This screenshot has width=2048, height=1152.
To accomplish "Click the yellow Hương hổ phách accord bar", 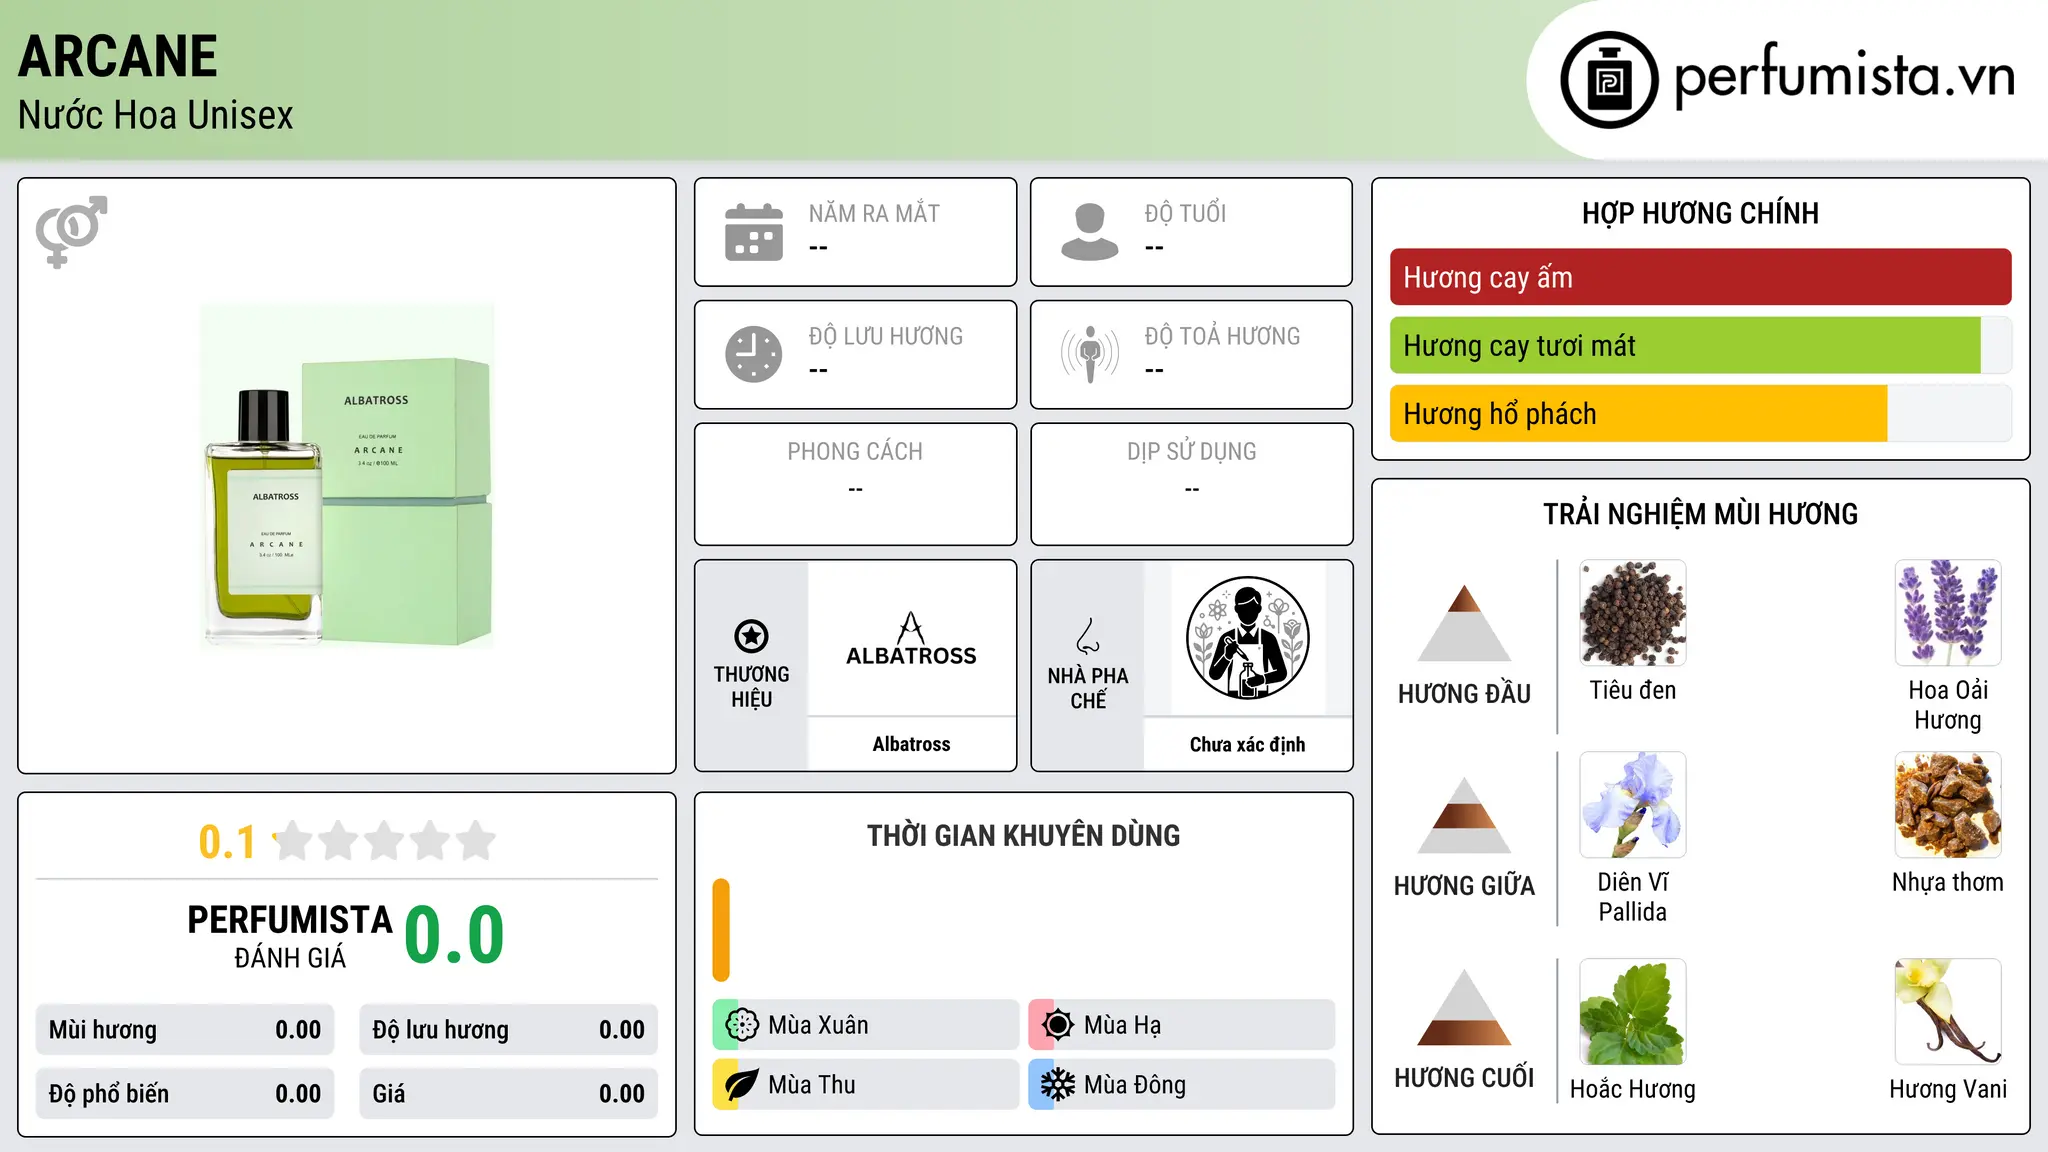I will (1638, 414).
